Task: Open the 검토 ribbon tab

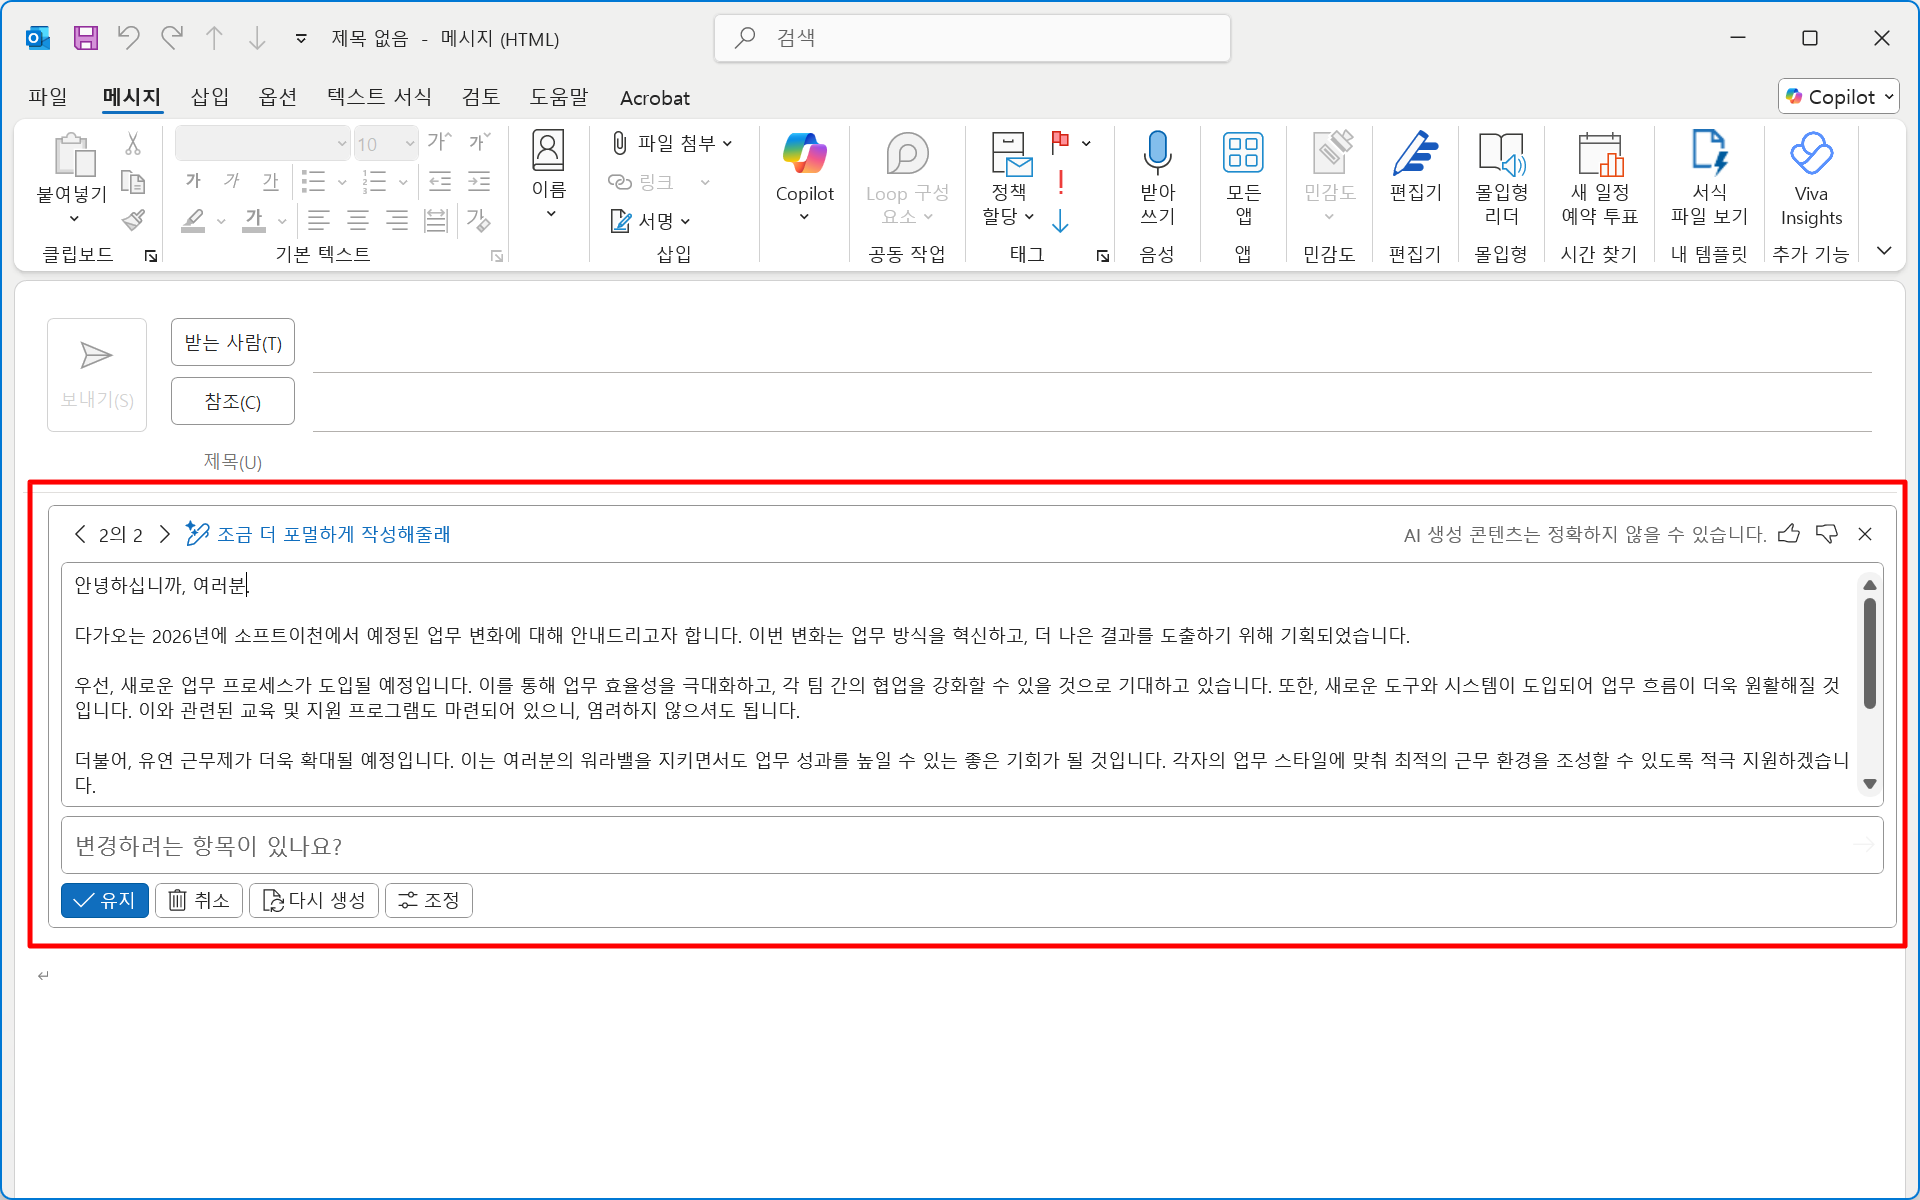Action: (481, 97)
